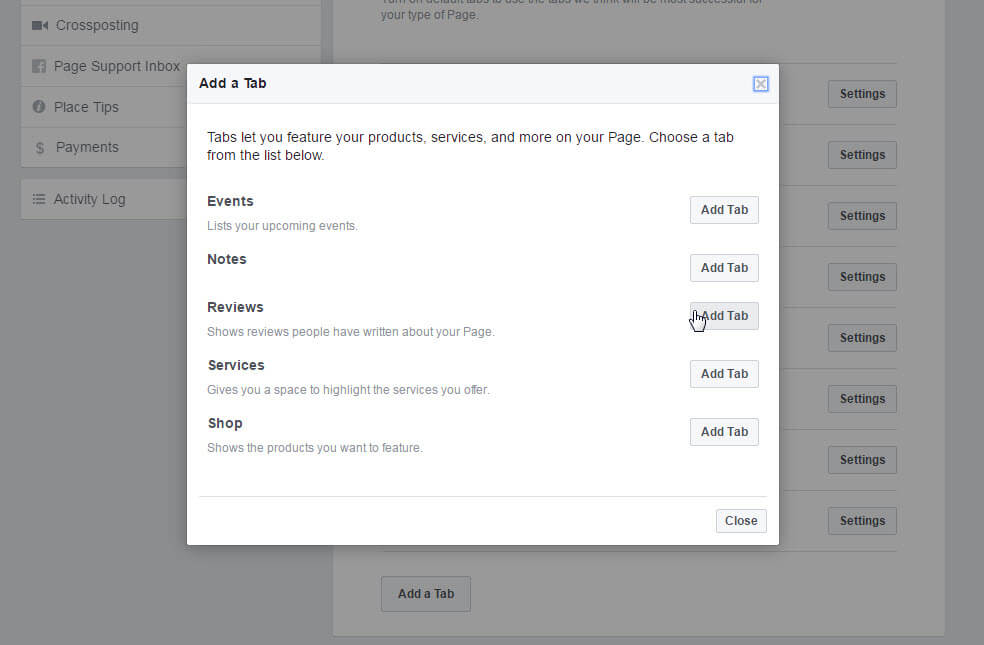The height and width of the screenshot is (645, 984).
Task: Open the fourth Settings button from the top
Action: (862, 277)
